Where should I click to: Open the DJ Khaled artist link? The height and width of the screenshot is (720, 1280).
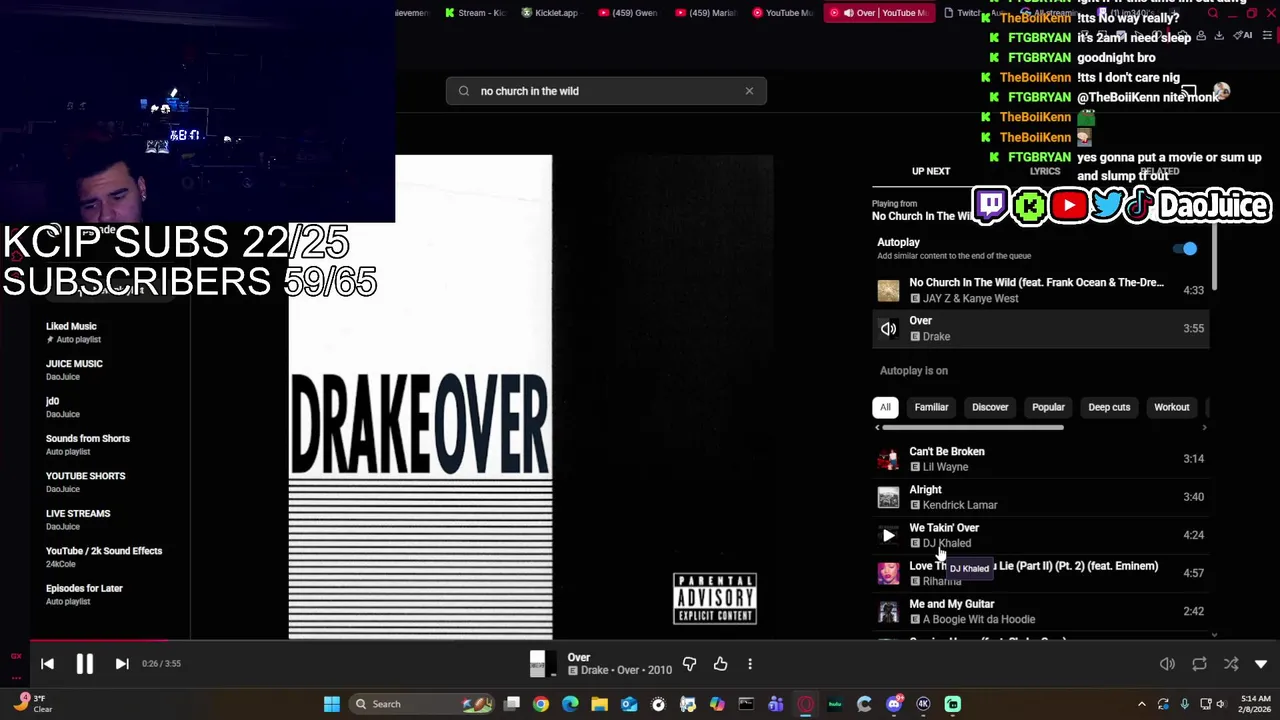point(946,543)
